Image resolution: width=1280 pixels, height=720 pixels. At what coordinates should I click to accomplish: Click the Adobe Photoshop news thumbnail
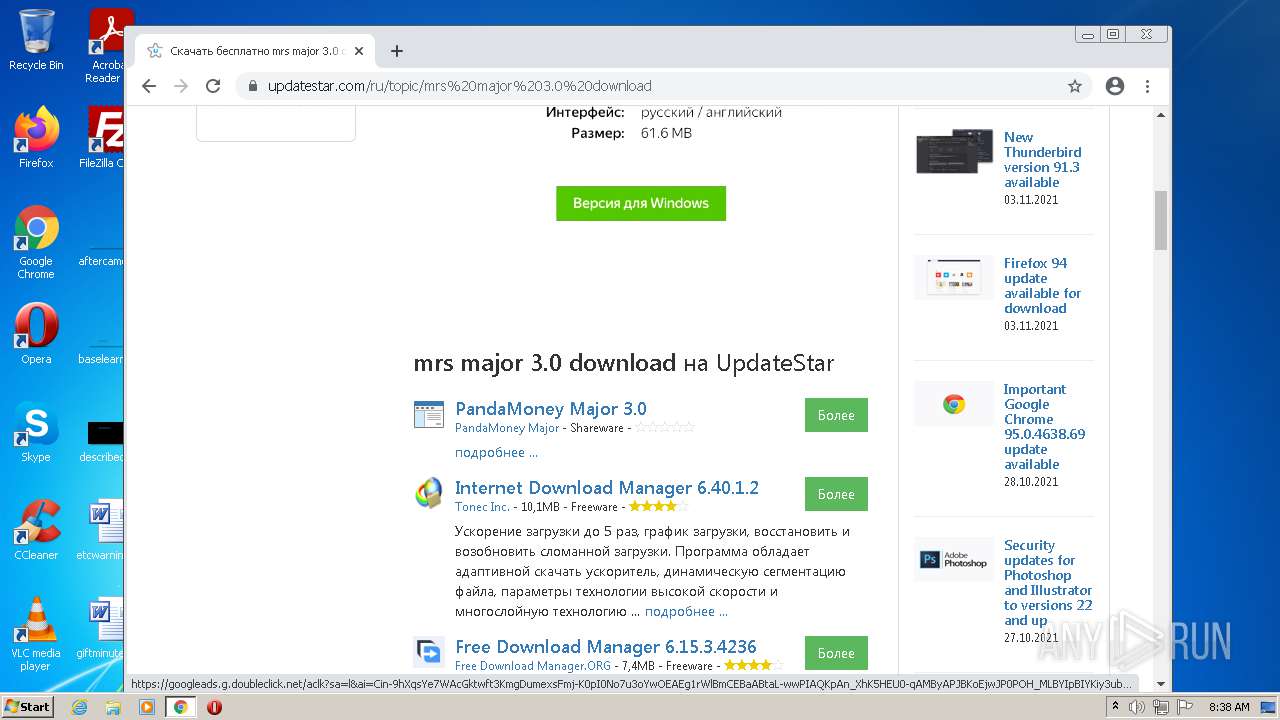pyautogui.click(x=954, y=560)
